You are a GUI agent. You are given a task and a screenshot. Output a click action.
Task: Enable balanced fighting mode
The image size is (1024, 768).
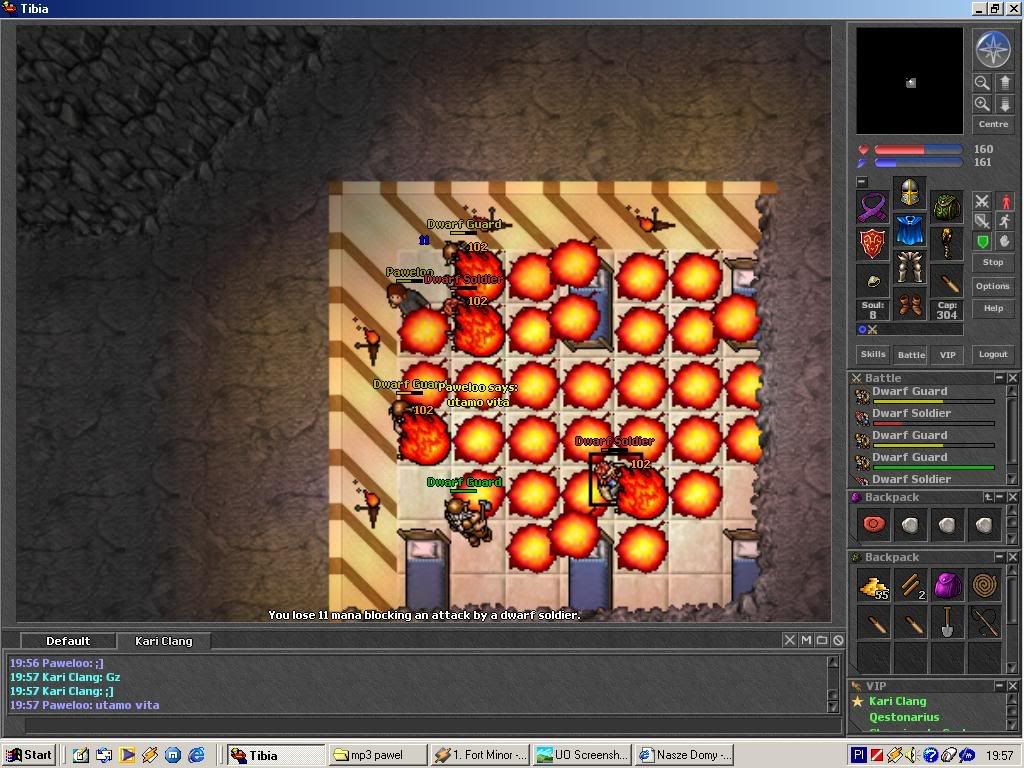pyautogui.click(x=982, y=221)
